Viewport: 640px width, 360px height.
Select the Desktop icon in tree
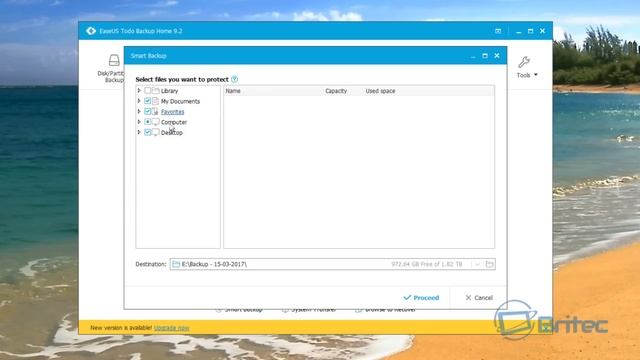coord(156,132)
